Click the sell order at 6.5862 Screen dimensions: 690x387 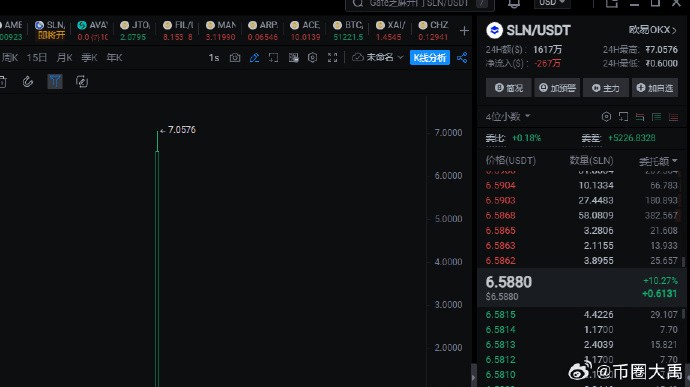click(581, 261)
